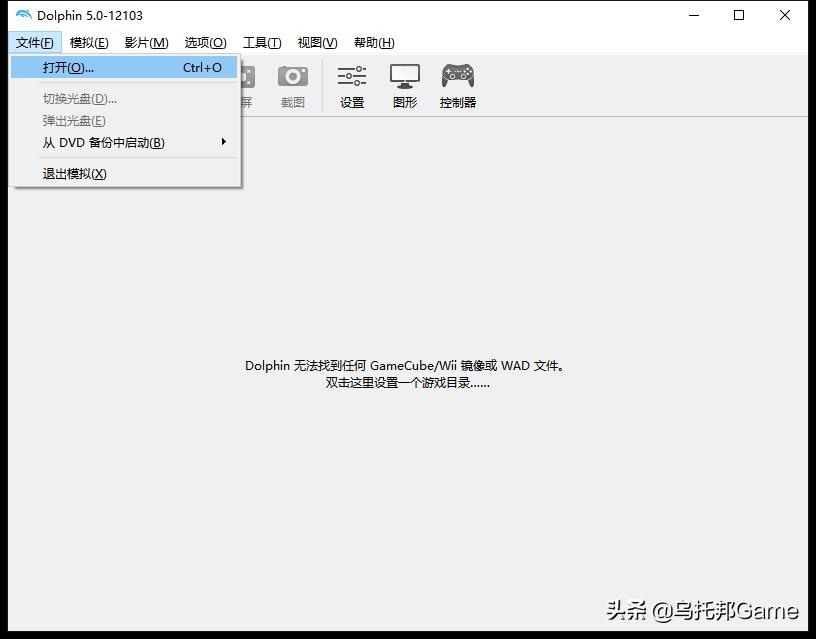Open the 影片 menu
The height and width of the screenshot is (639, 816).
(146, 42)
